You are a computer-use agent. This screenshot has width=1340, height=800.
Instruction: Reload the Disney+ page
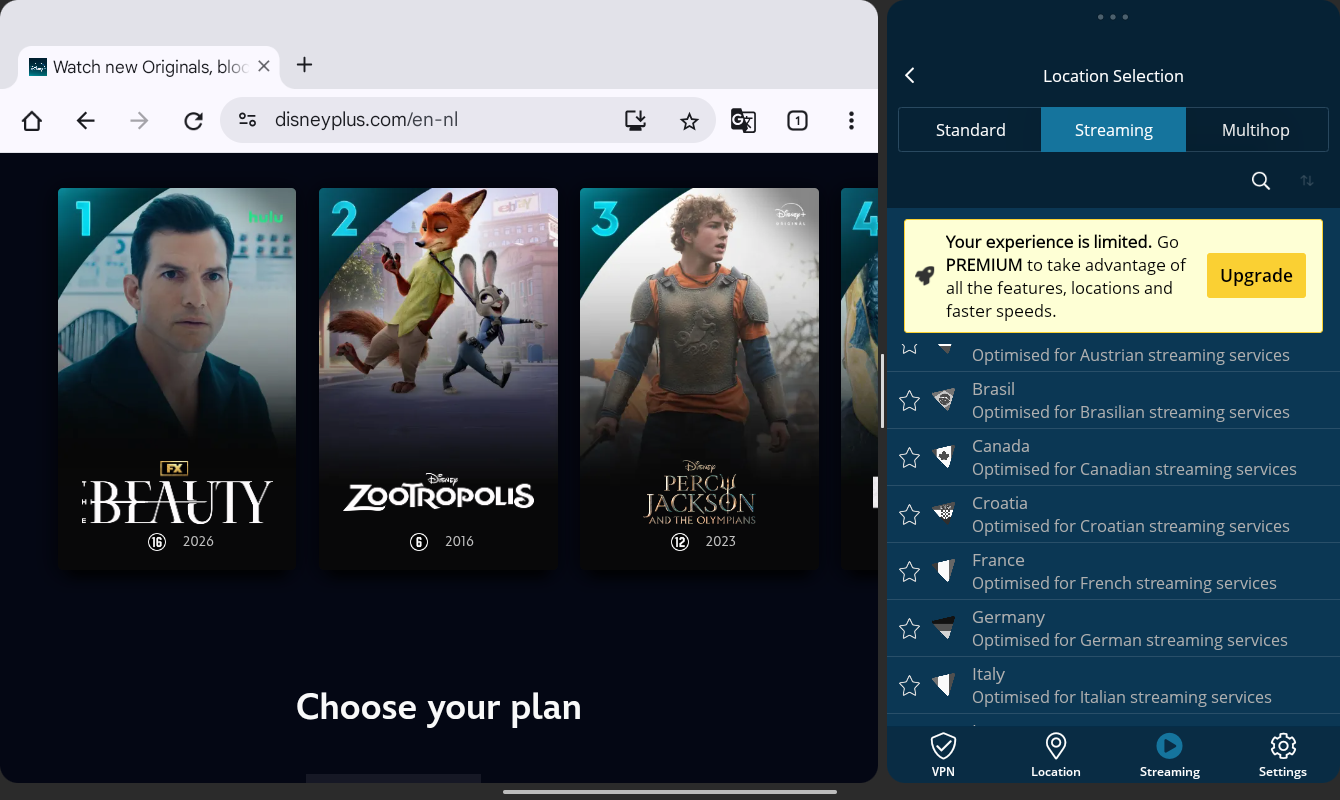(194, 121)
